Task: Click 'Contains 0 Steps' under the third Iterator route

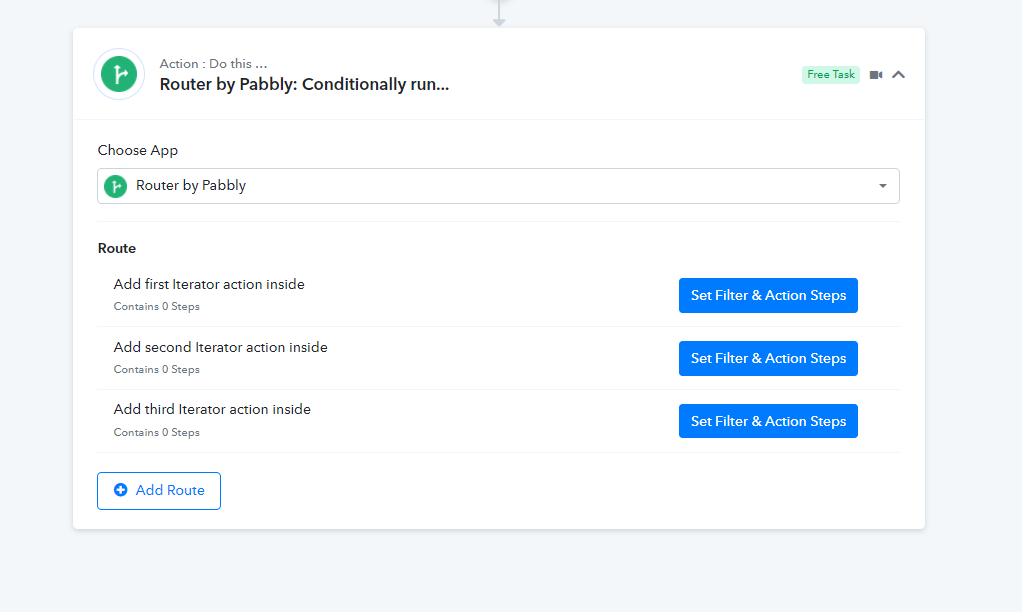Action: click(x=156, y=433)
